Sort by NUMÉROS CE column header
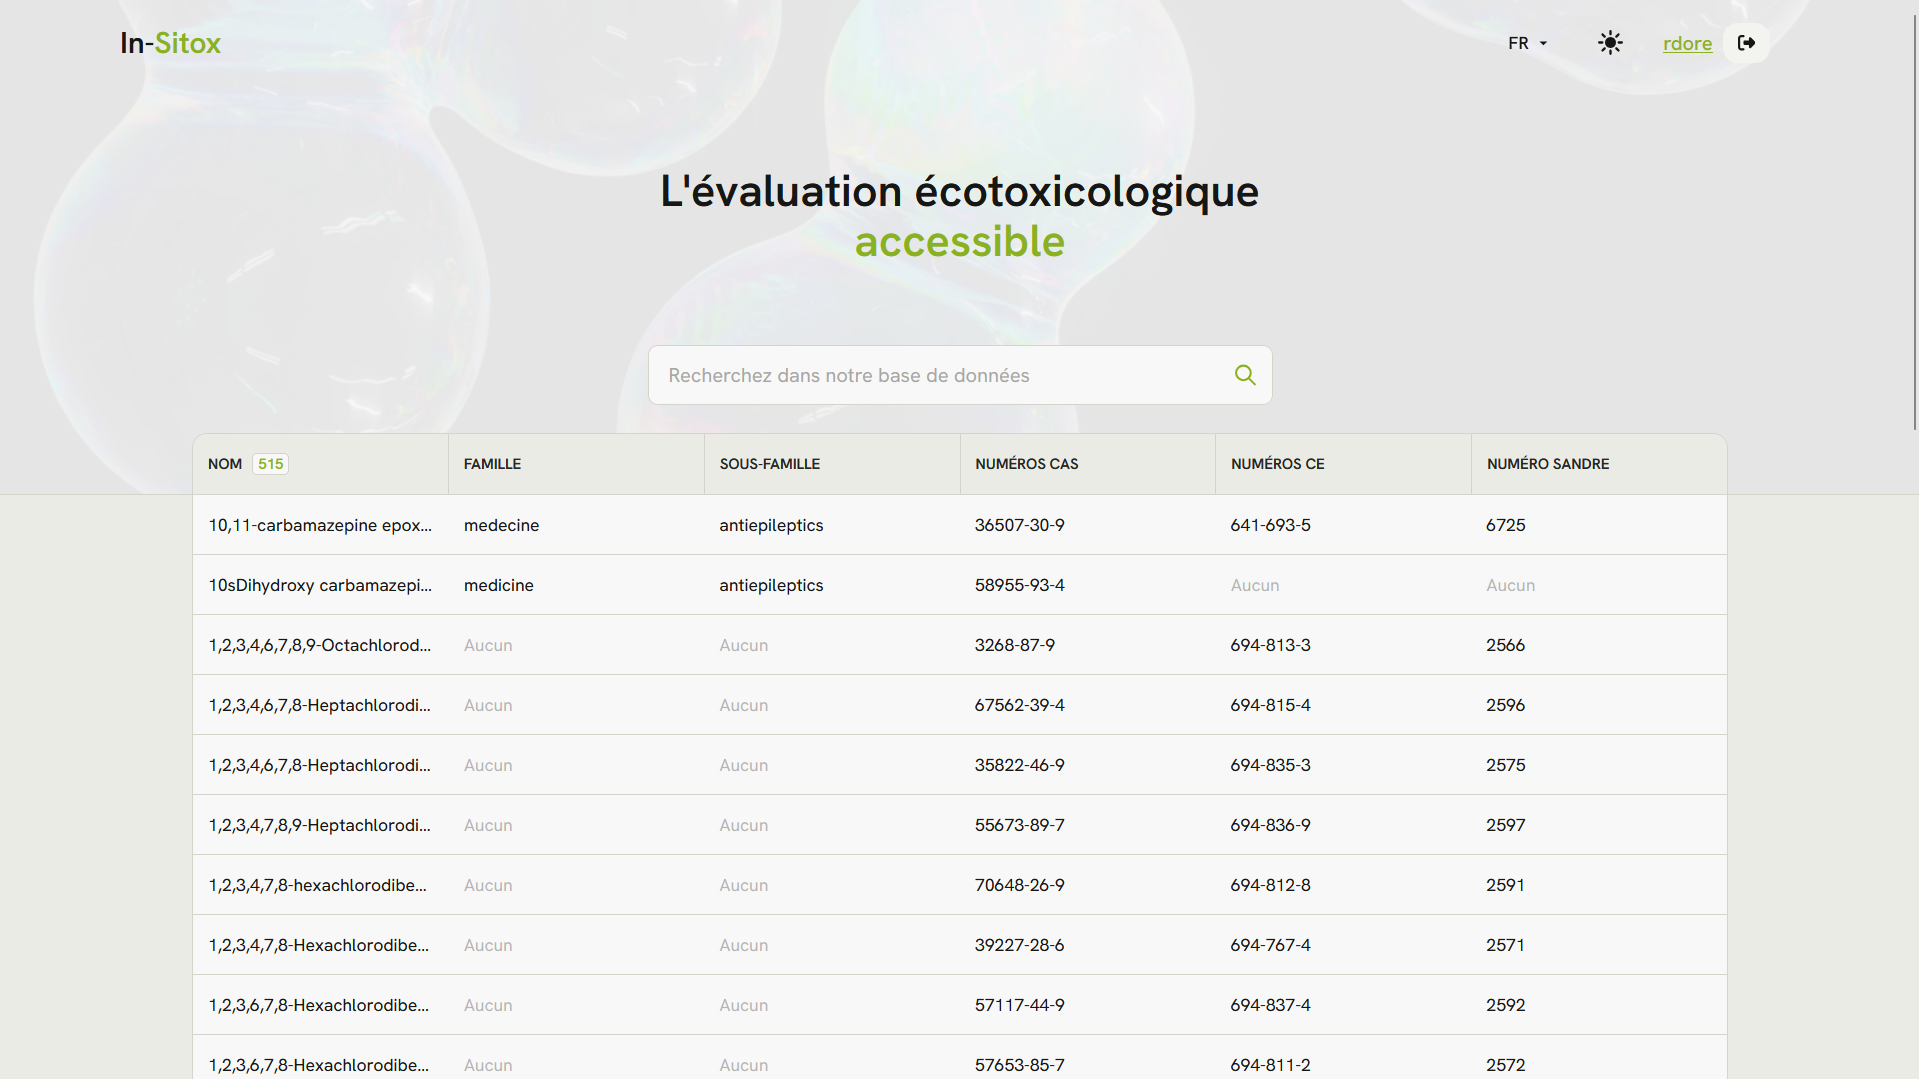This screenshot has height=1079, width=1919. [1277, 463]
